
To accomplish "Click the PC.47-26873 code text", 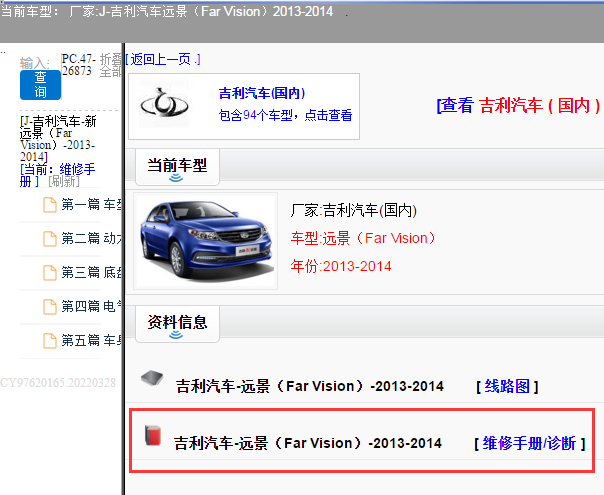I will tap(78, 65).
